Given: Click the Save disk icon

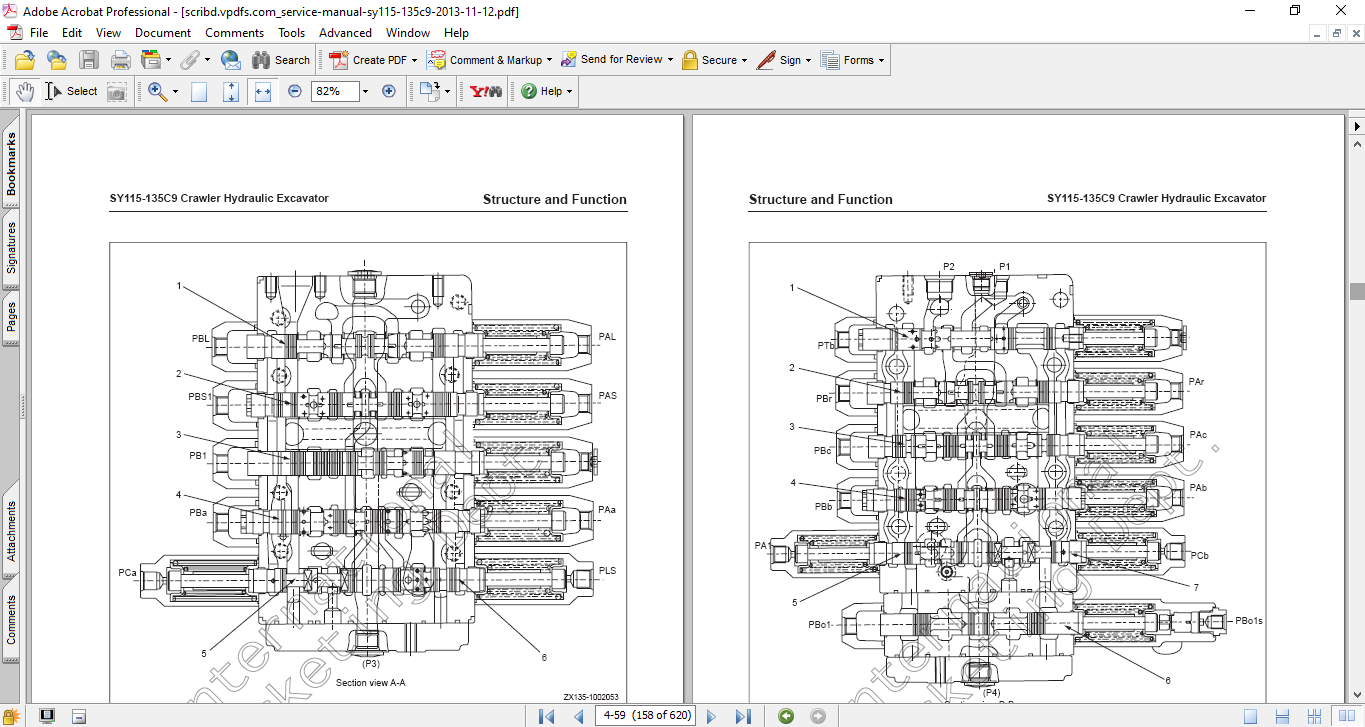Looking at the screenshot, I should point(89,60).
